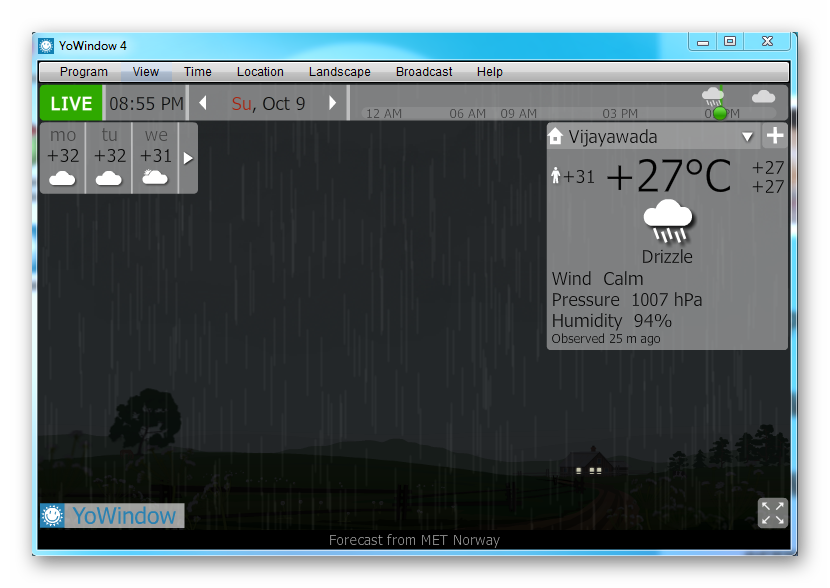
Task: Click the Drizzle condition label
Action: [x=667, y=257]
